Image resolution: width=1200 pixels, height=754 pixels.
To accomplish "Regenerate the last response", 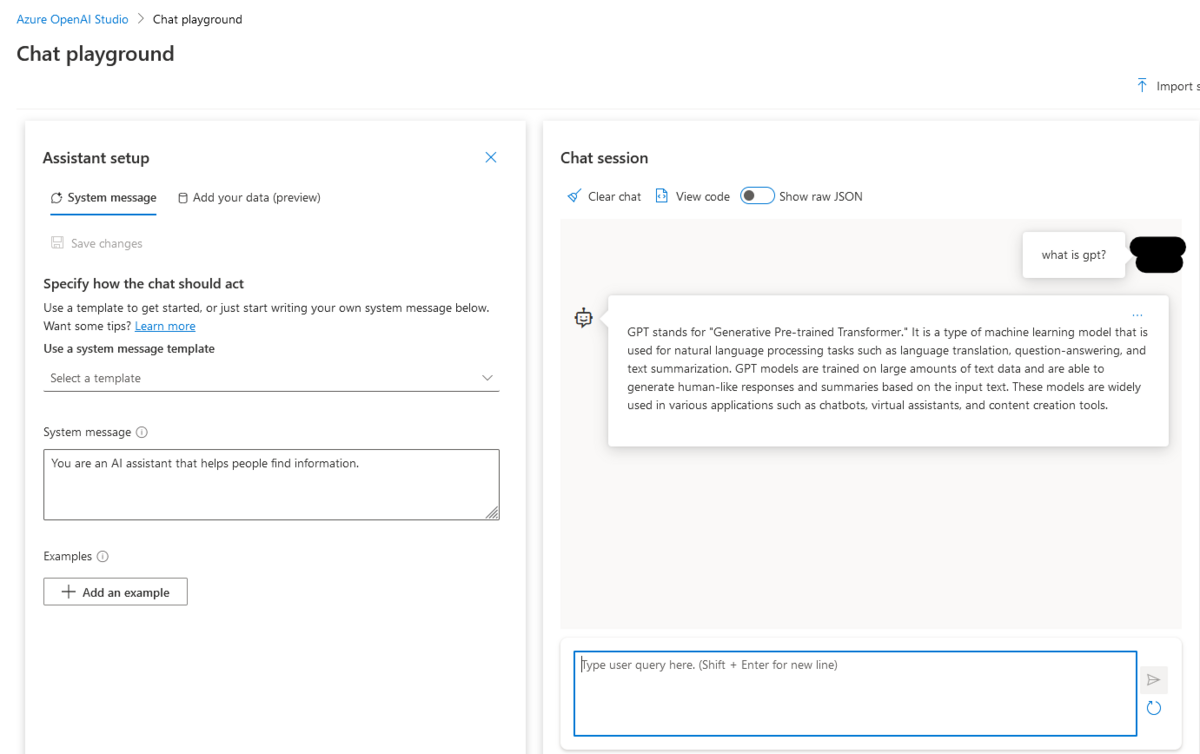I will tap(1153, 707).
